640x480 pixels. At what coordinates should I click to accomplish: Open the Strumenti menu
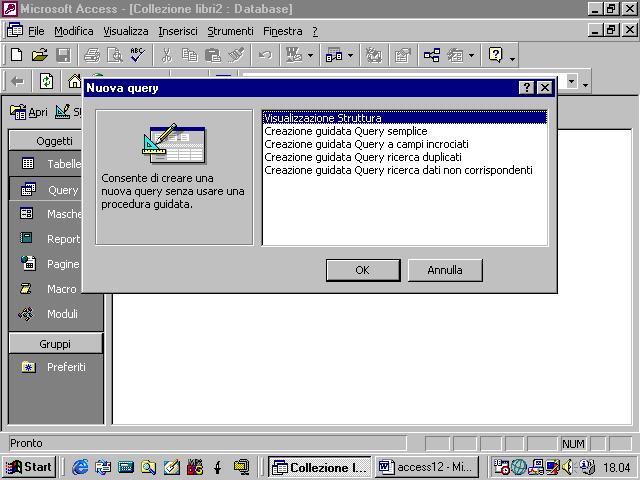(230, 31)
